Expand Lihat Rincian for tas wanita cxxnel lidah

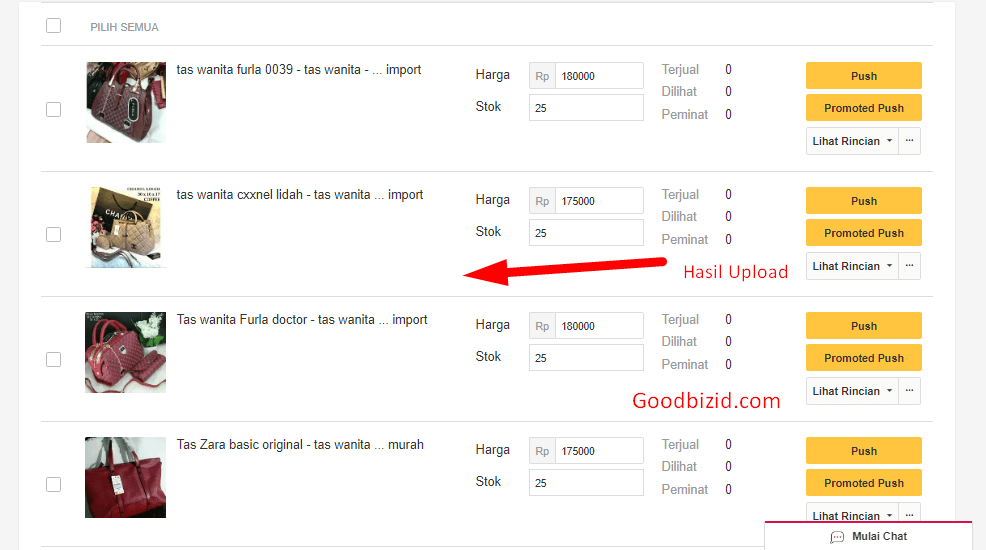(852, 266)
